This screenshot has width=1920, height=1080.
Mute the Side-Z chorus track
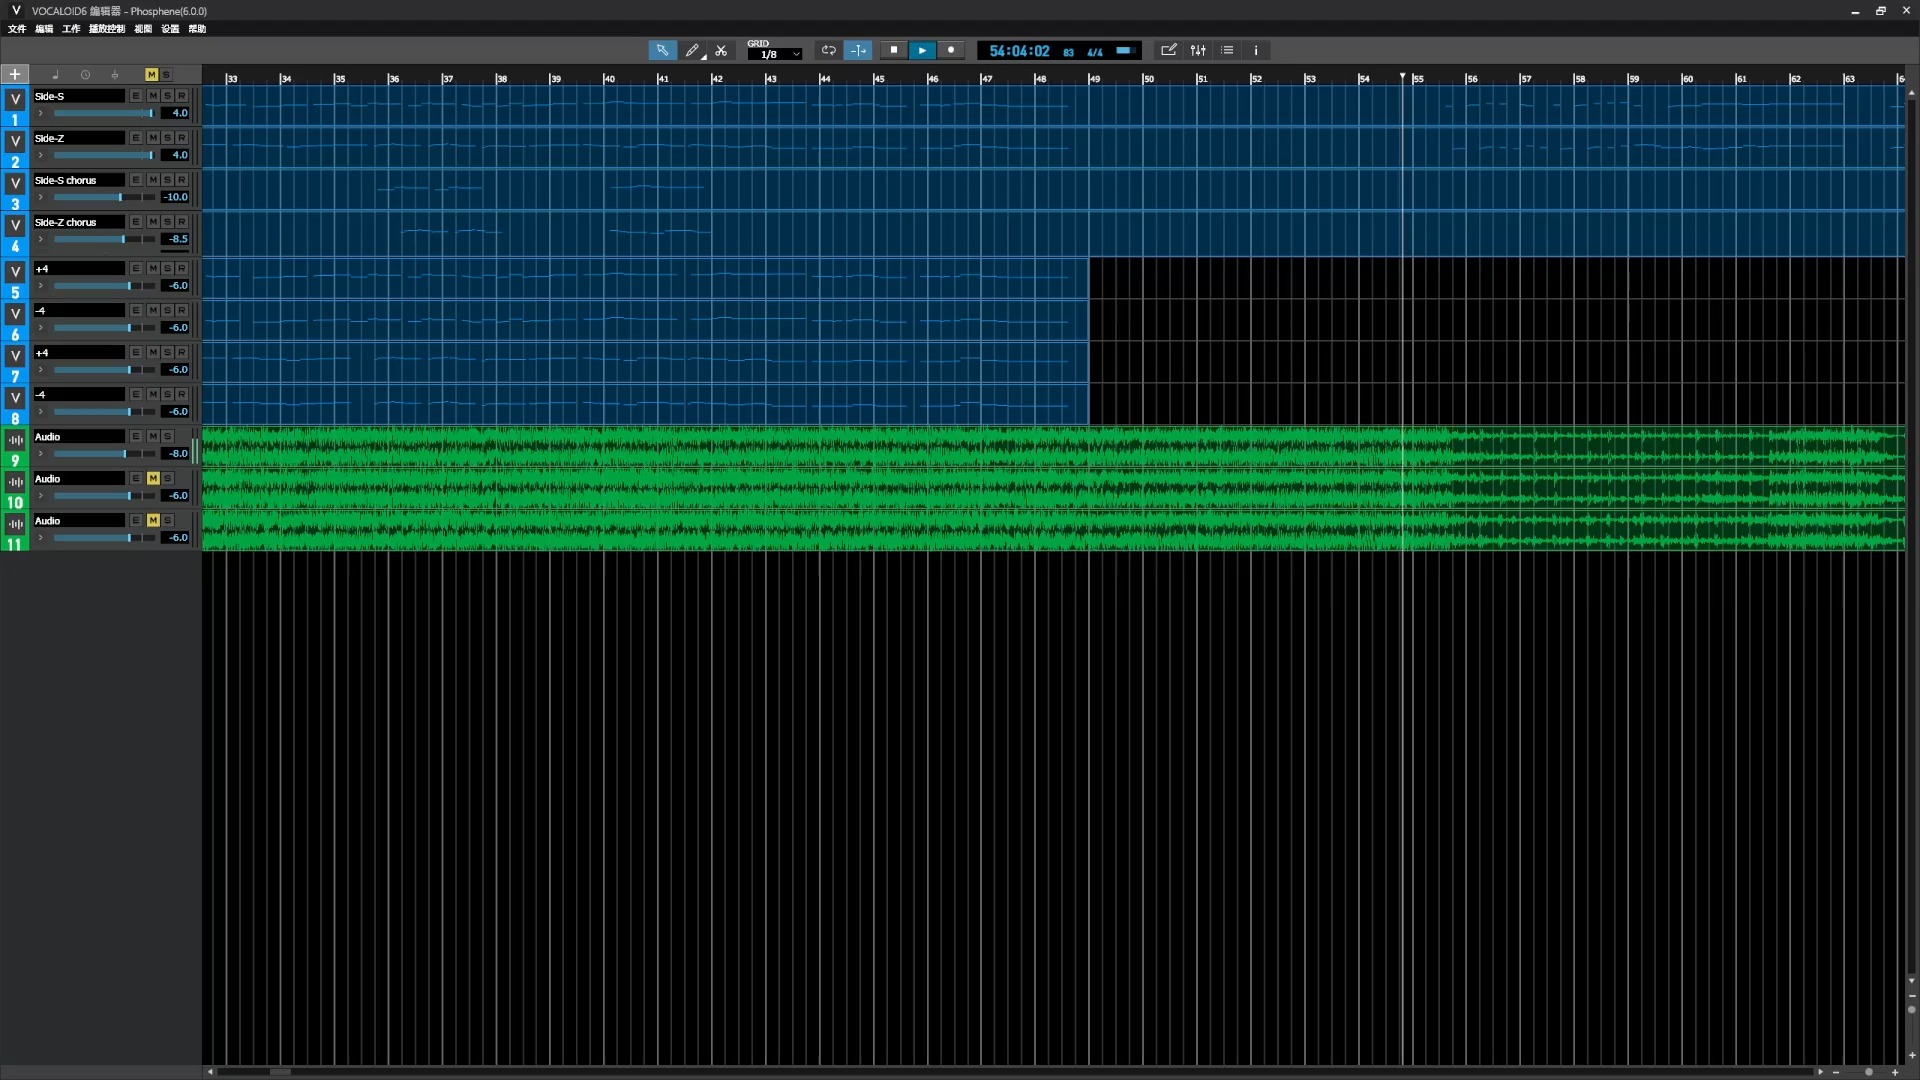coord(153,222)
